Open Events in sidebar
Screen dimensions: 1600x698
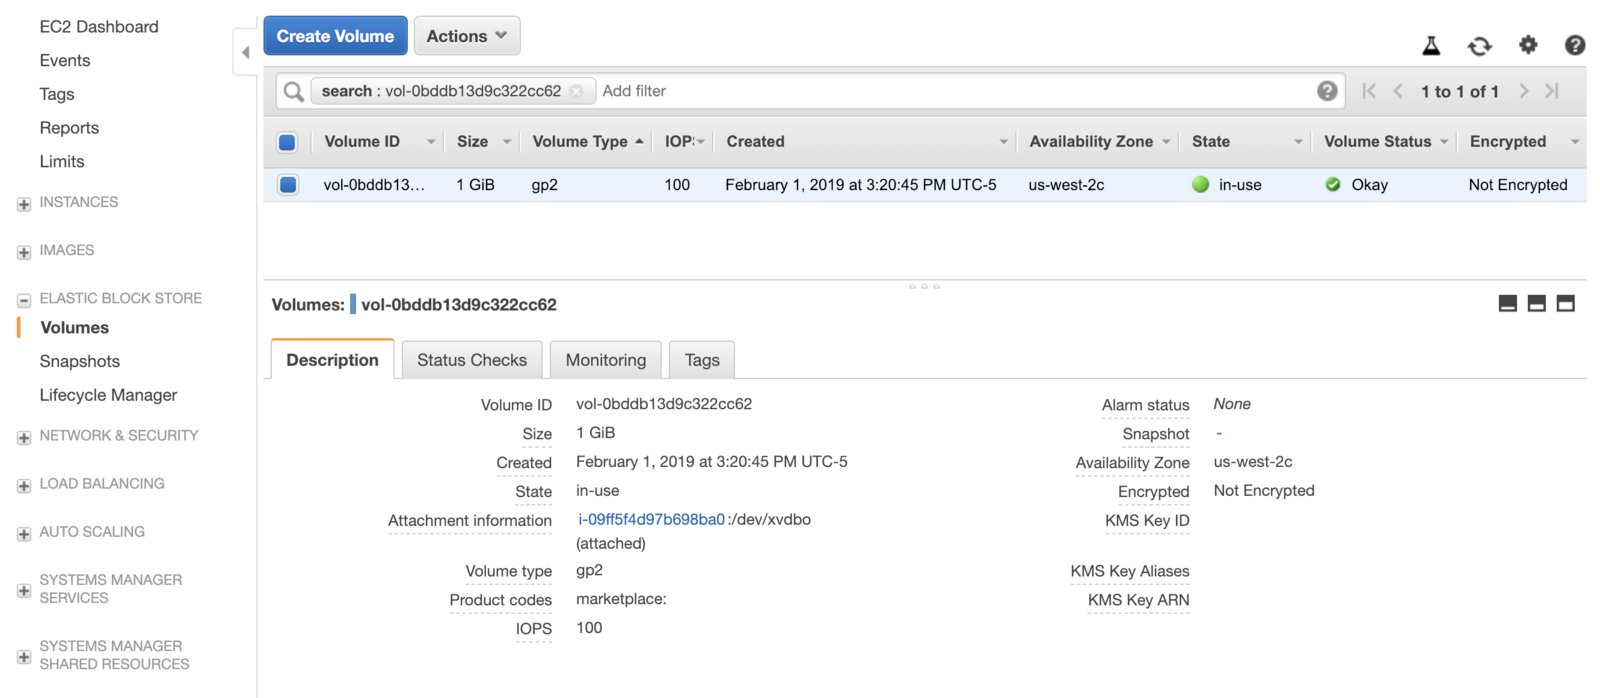pos(65,60)
